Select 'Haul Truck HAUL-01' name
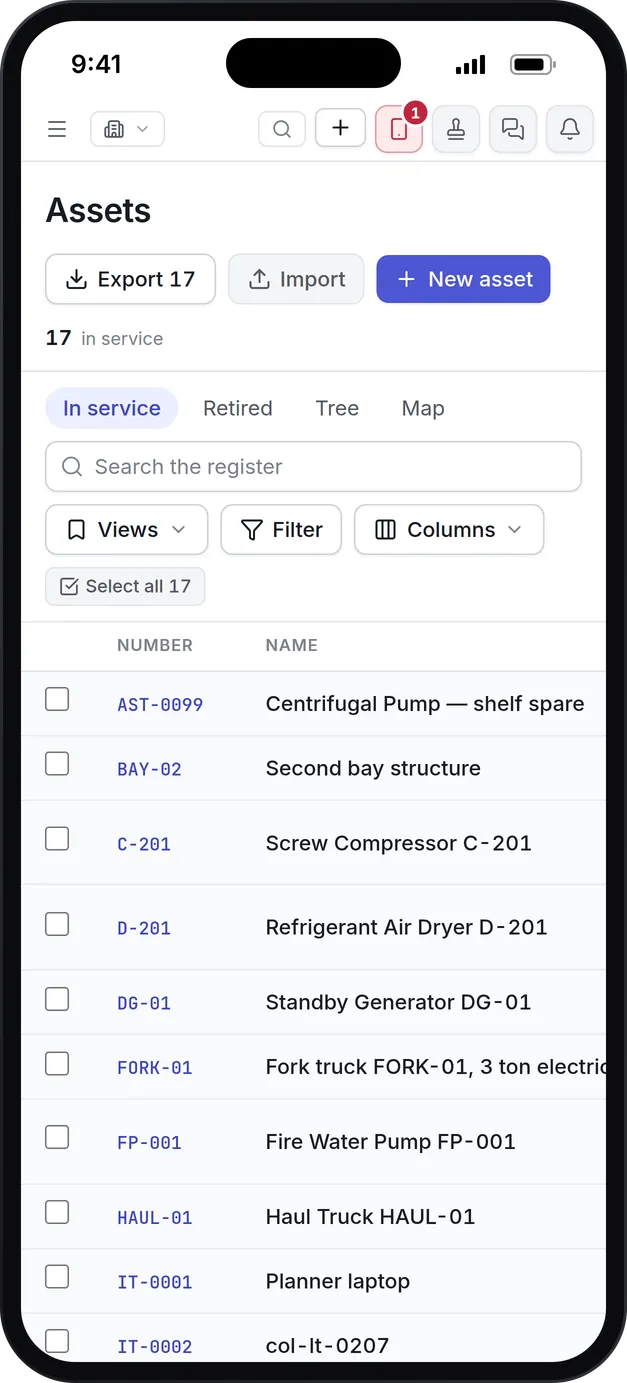Screen dimensions: 627x1383 (370, 1217)
